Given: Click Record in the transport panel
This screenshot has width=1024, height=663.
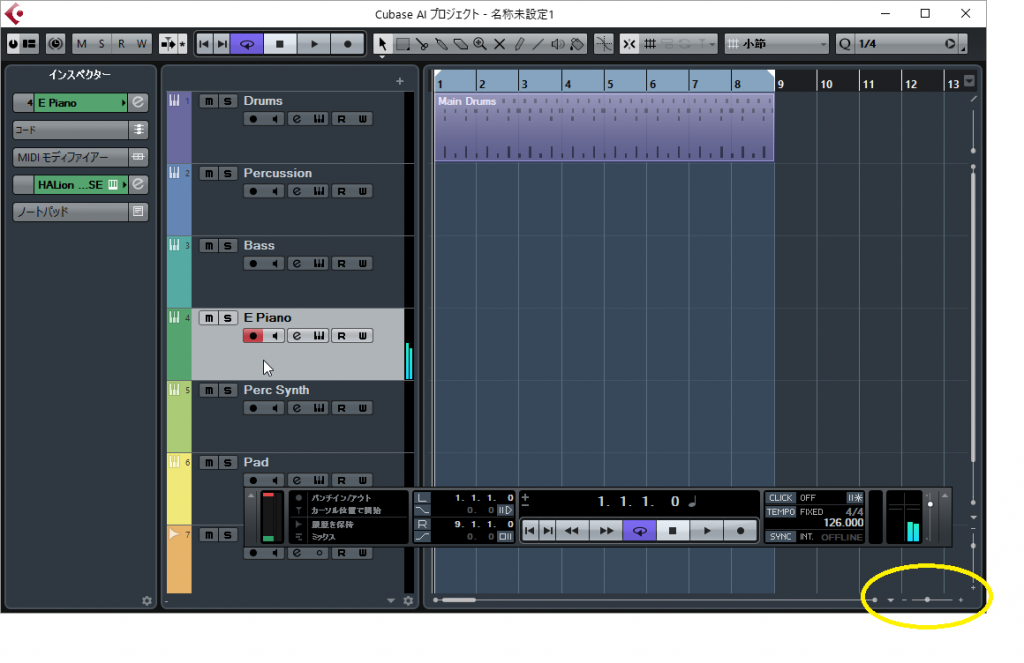Looking at the screenshot, I should [741, 531].
